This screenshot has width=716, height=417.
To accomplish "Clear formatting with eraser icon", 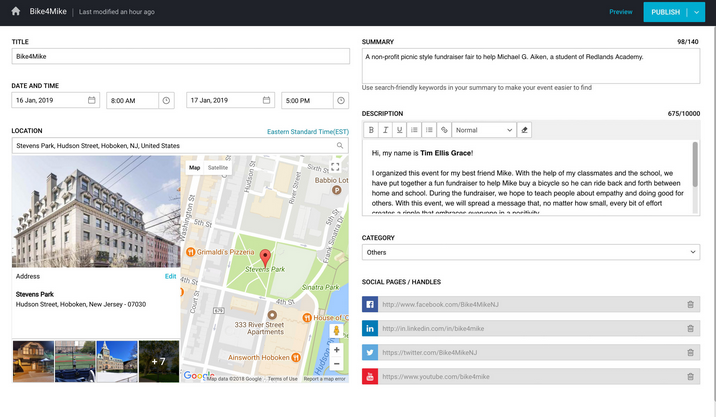I will [524, 130].
